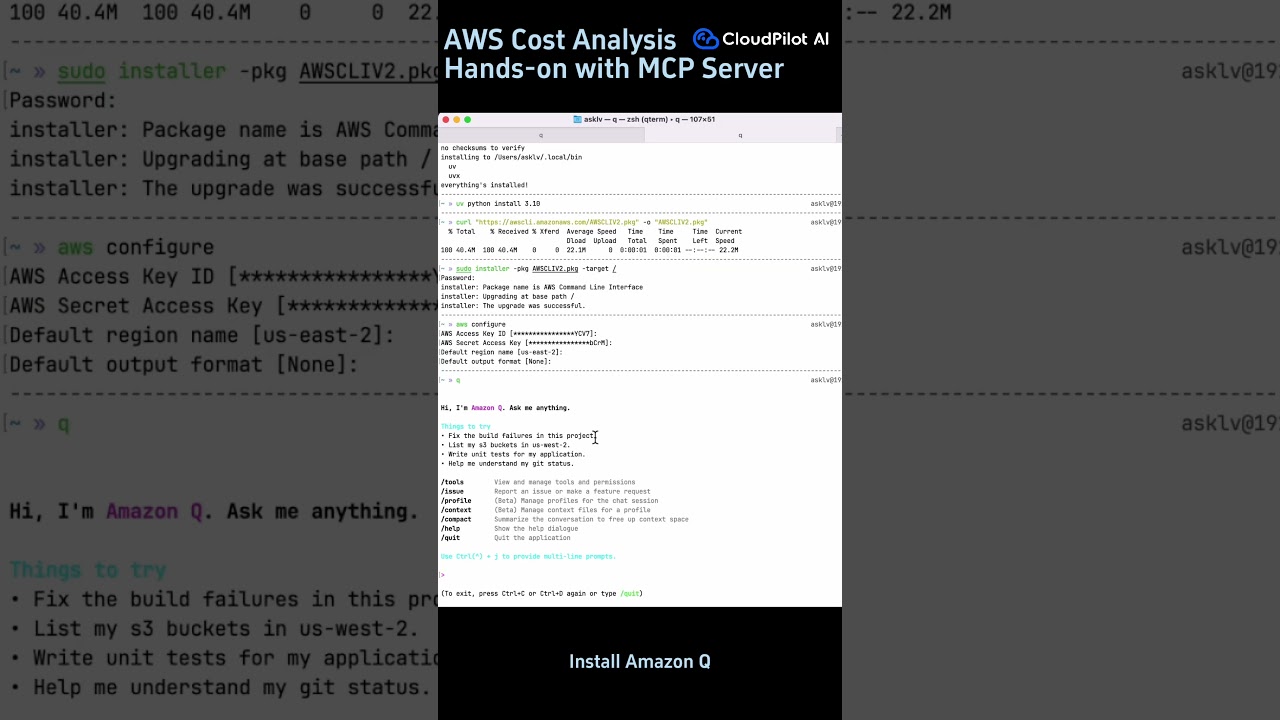Click the 'aws configure' command line
The width and height of the screenshot is (1280, 720).
pos(480,325)
